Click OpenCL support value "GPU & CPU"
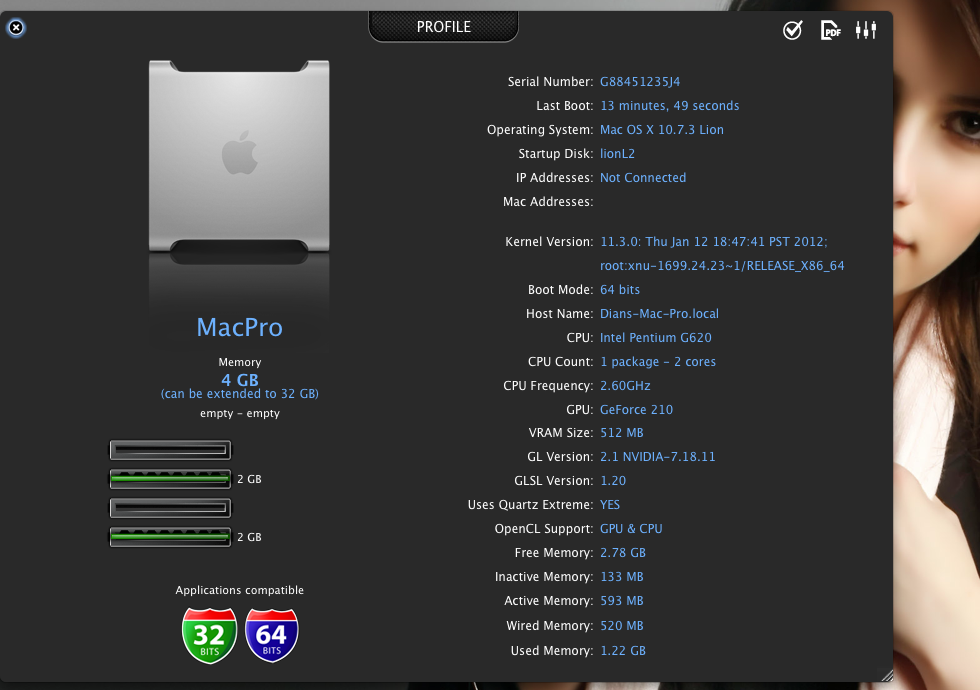The height and width of the screenshot is (690, 980). pos(631,529)
